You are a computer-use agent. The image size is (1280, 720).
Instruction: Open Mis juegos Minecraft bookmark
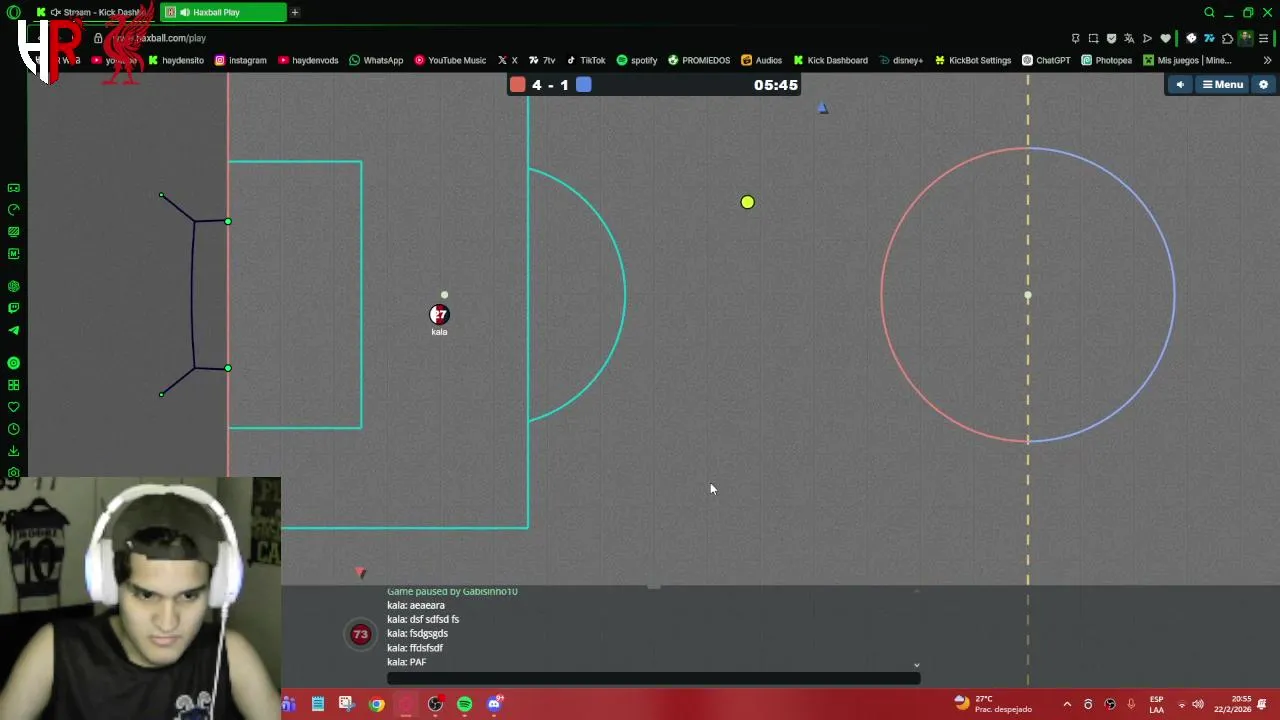1187,60
